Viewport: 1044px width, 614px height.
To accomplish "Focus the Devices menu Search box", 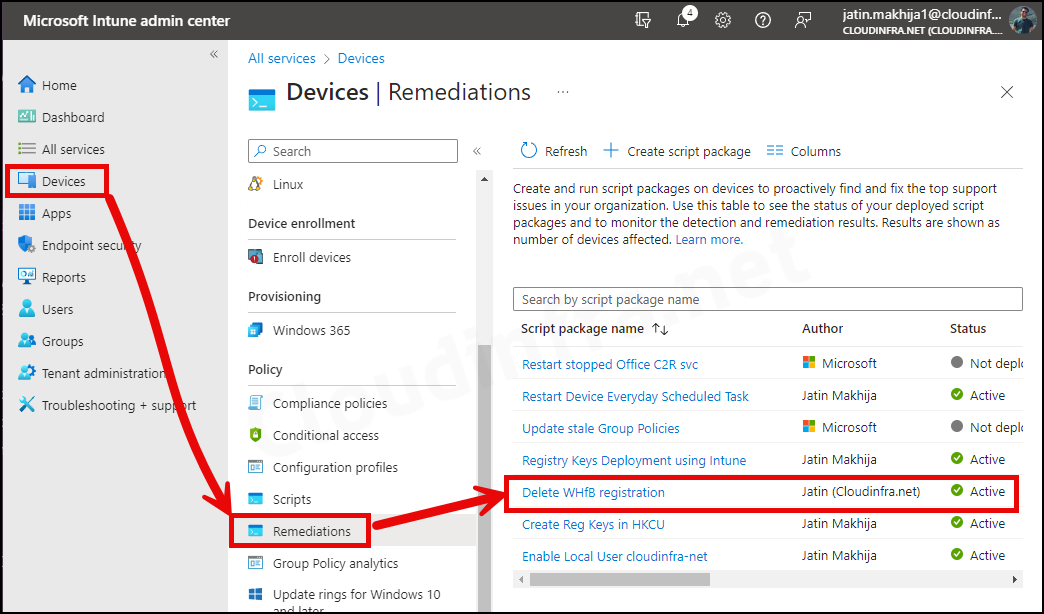I will click(x=353, y=151).
